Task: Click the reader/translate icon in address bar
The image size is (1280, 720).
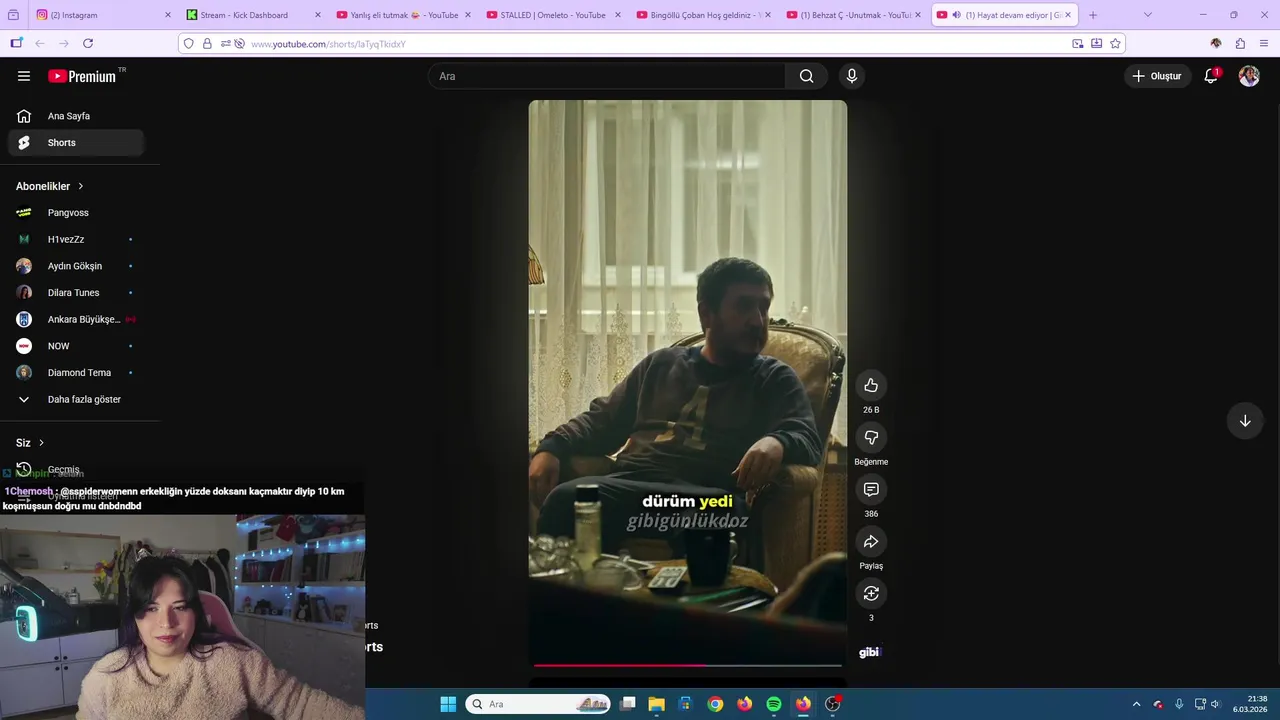Action: pos(1096,43)
